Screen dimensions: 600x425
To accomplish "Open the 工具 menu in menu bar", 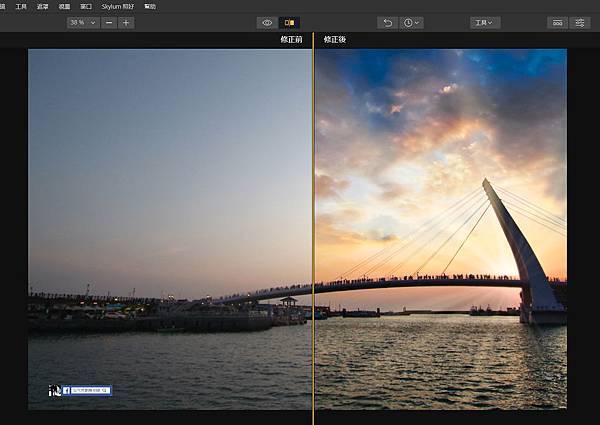I will click(21, 6).
